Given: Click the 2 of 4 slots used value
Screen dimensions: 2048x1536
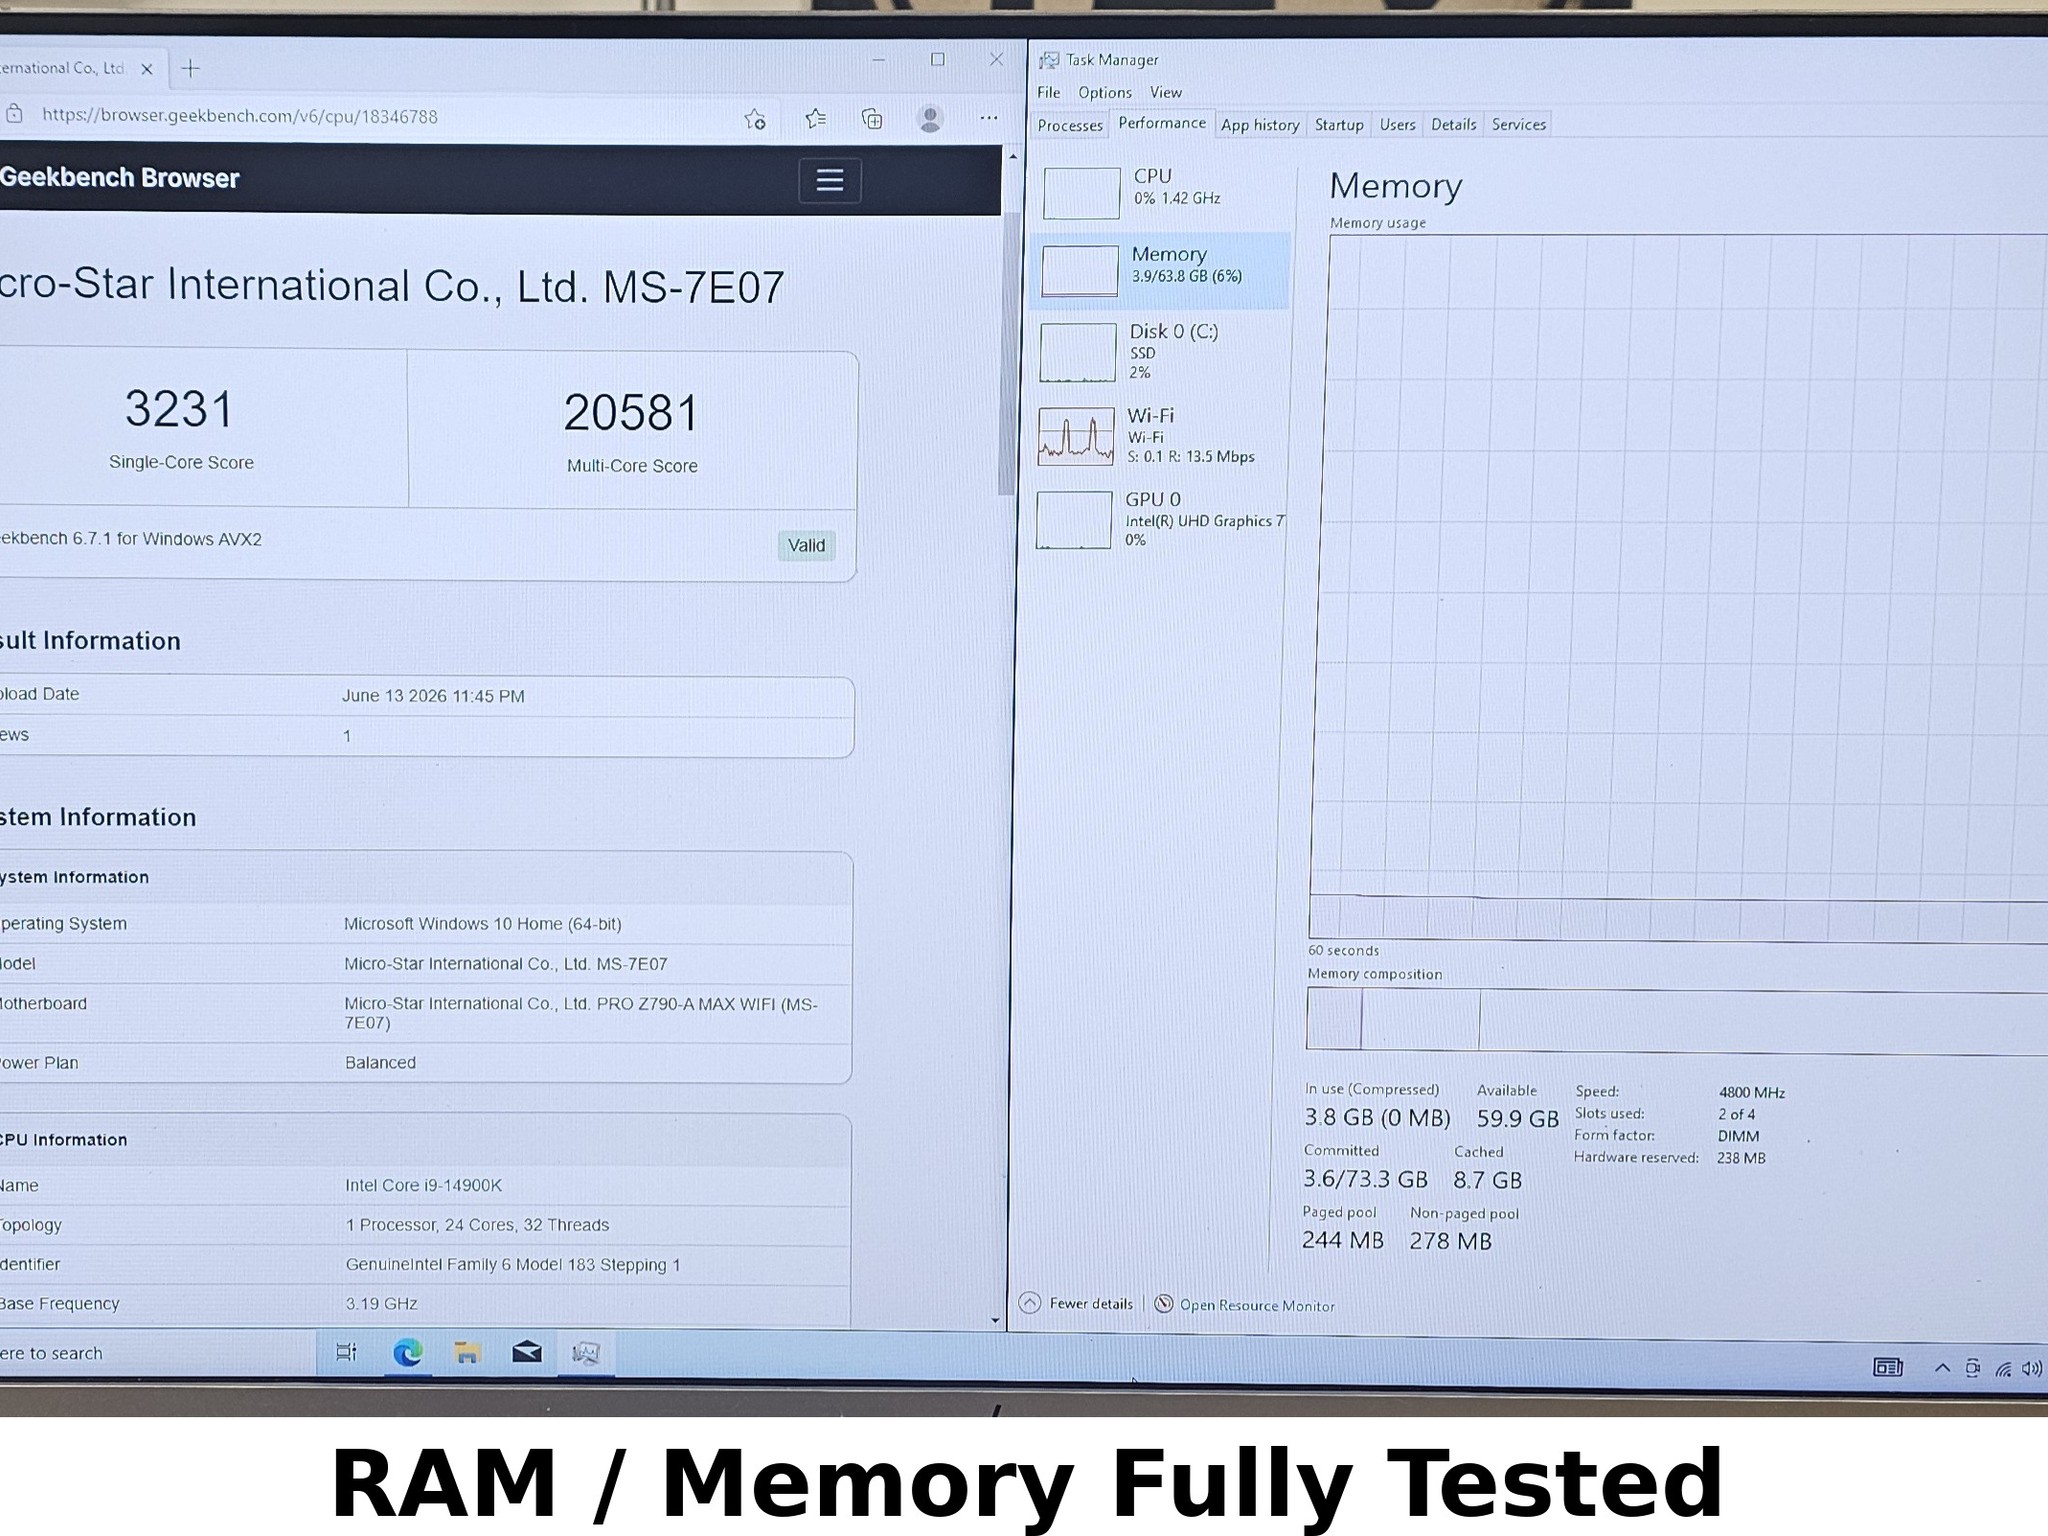Looking at the screenshot, I should click(x=1737, y=1114).
